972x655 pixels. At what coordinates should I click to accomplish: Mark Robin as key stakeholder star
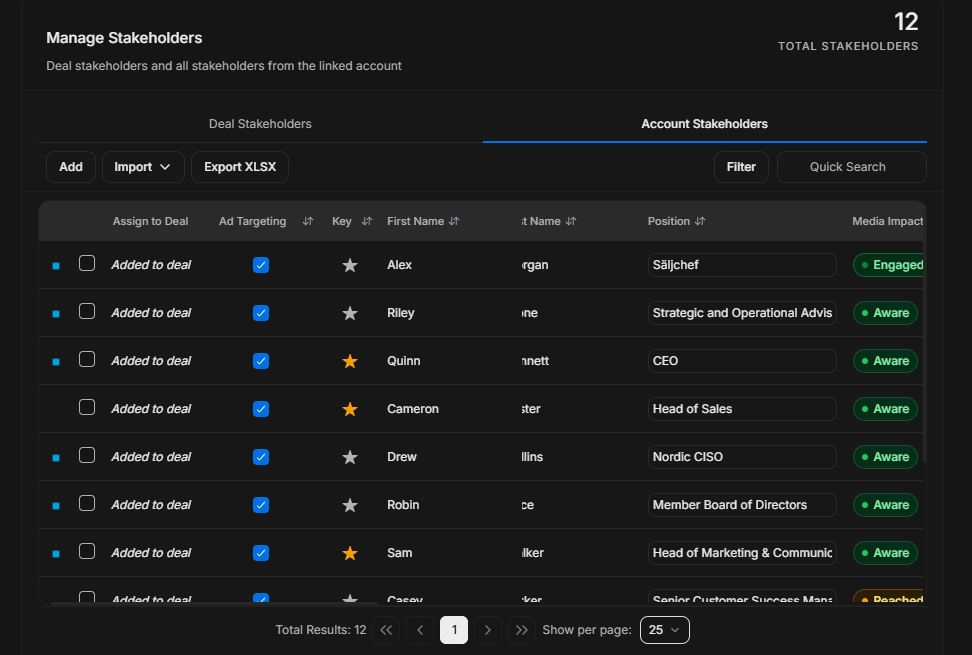[x=350, y=505]
